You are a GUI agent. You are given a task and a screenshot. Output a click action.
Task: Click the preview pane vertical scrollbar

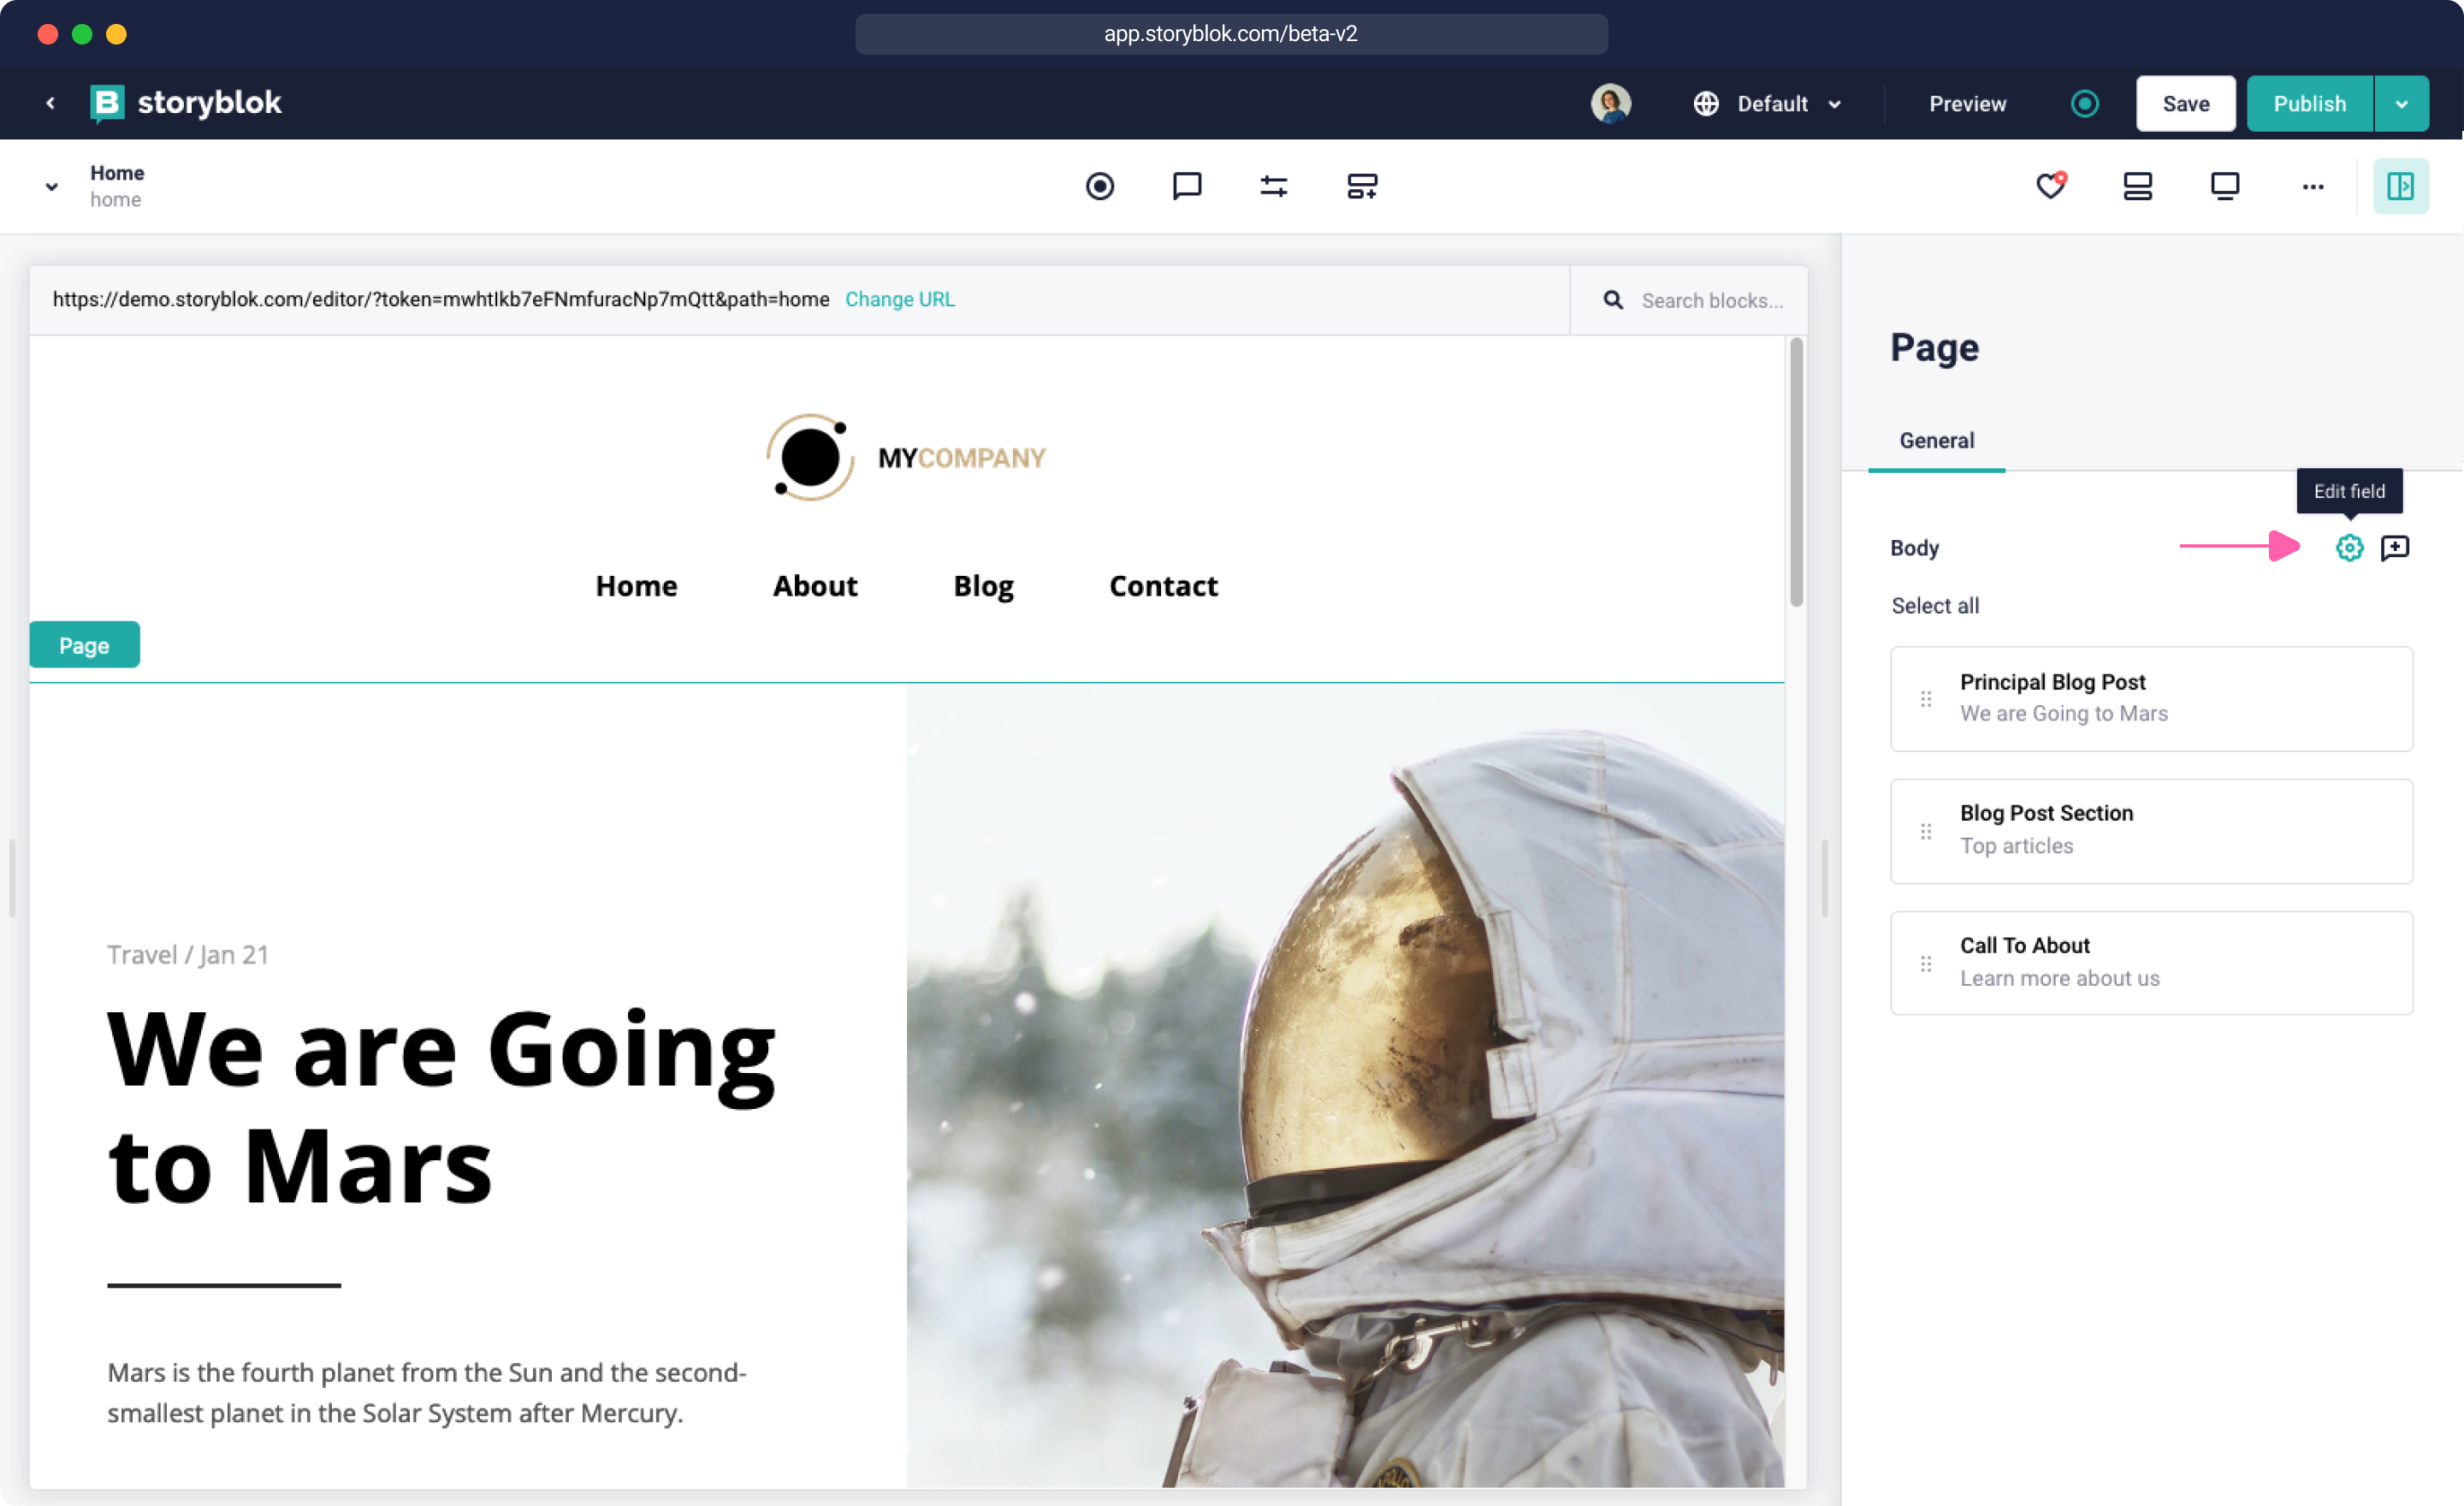[x=1796, y=472]
